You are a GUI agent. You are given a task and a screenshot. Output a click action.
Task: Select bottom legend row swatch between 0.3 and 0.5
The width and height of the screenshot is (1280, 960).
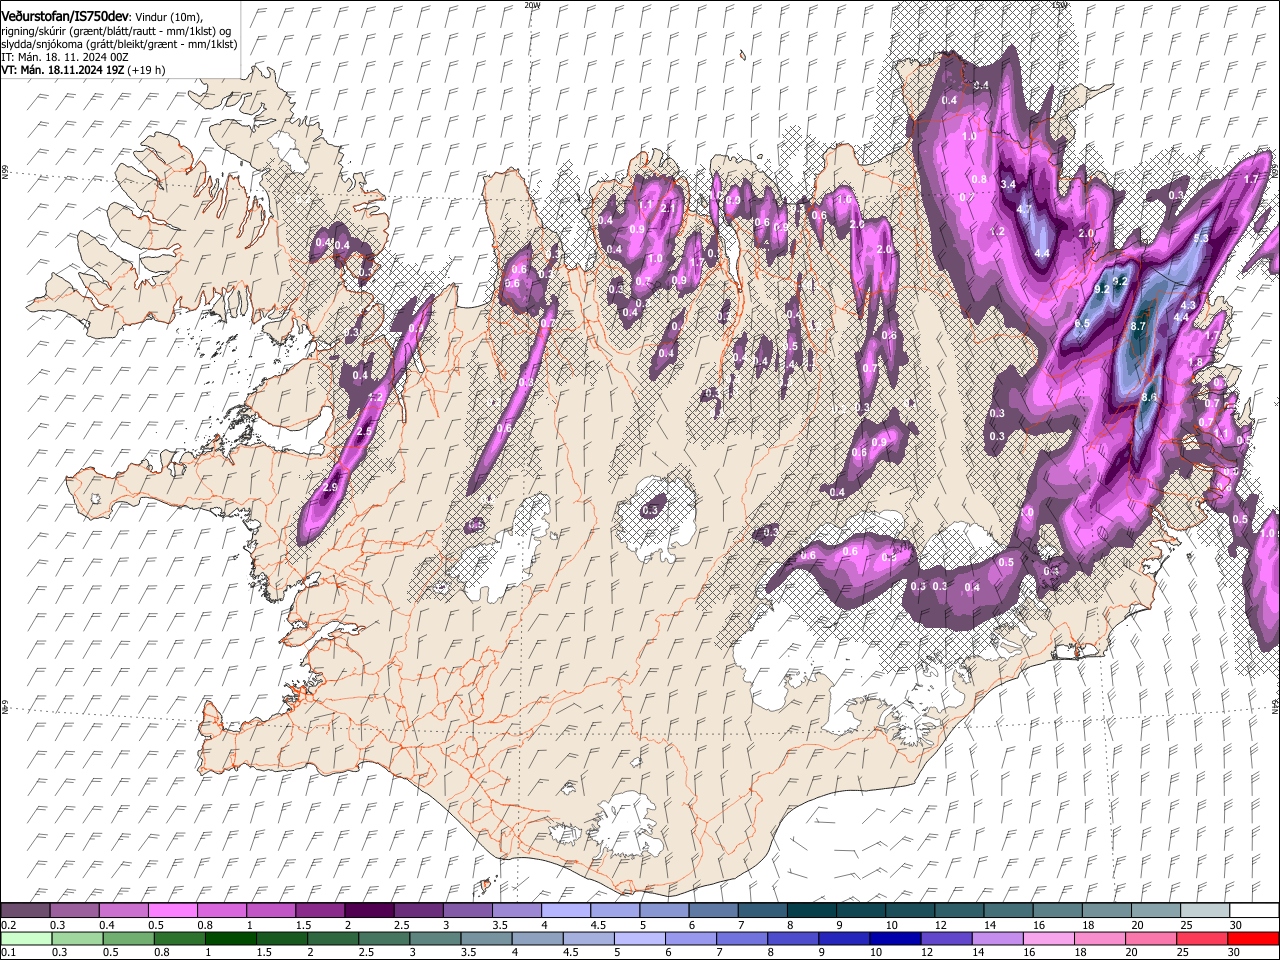77,938
